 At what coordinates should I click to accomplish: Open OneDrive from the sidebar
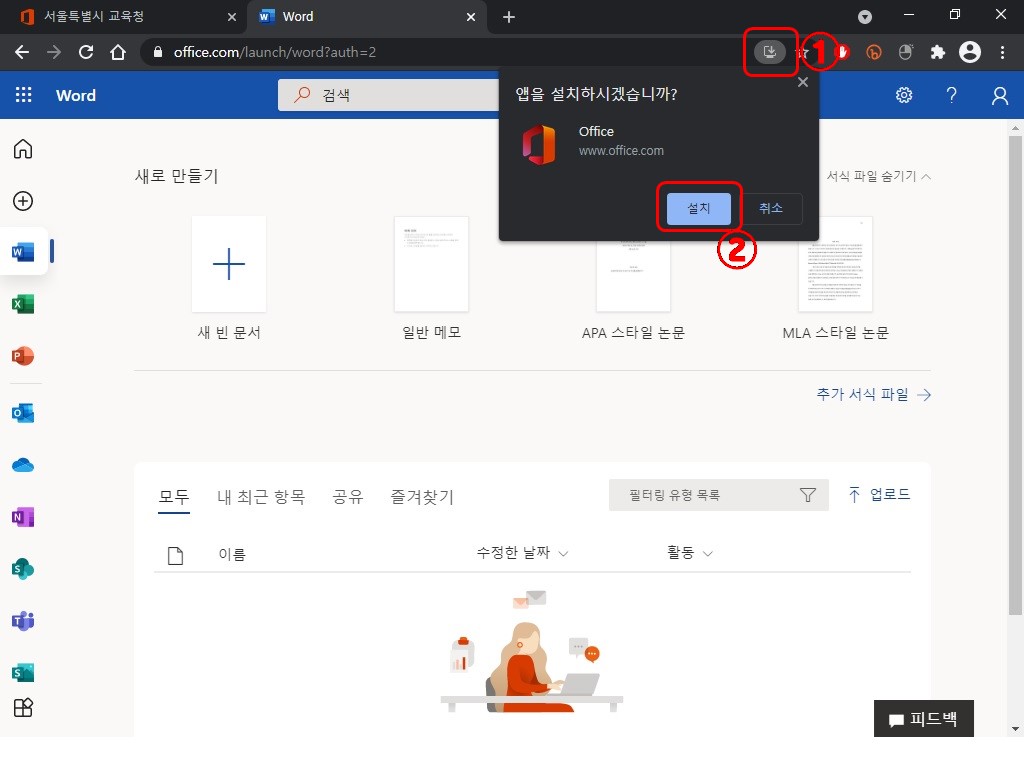pyautogui.click(x=23, y=465)
